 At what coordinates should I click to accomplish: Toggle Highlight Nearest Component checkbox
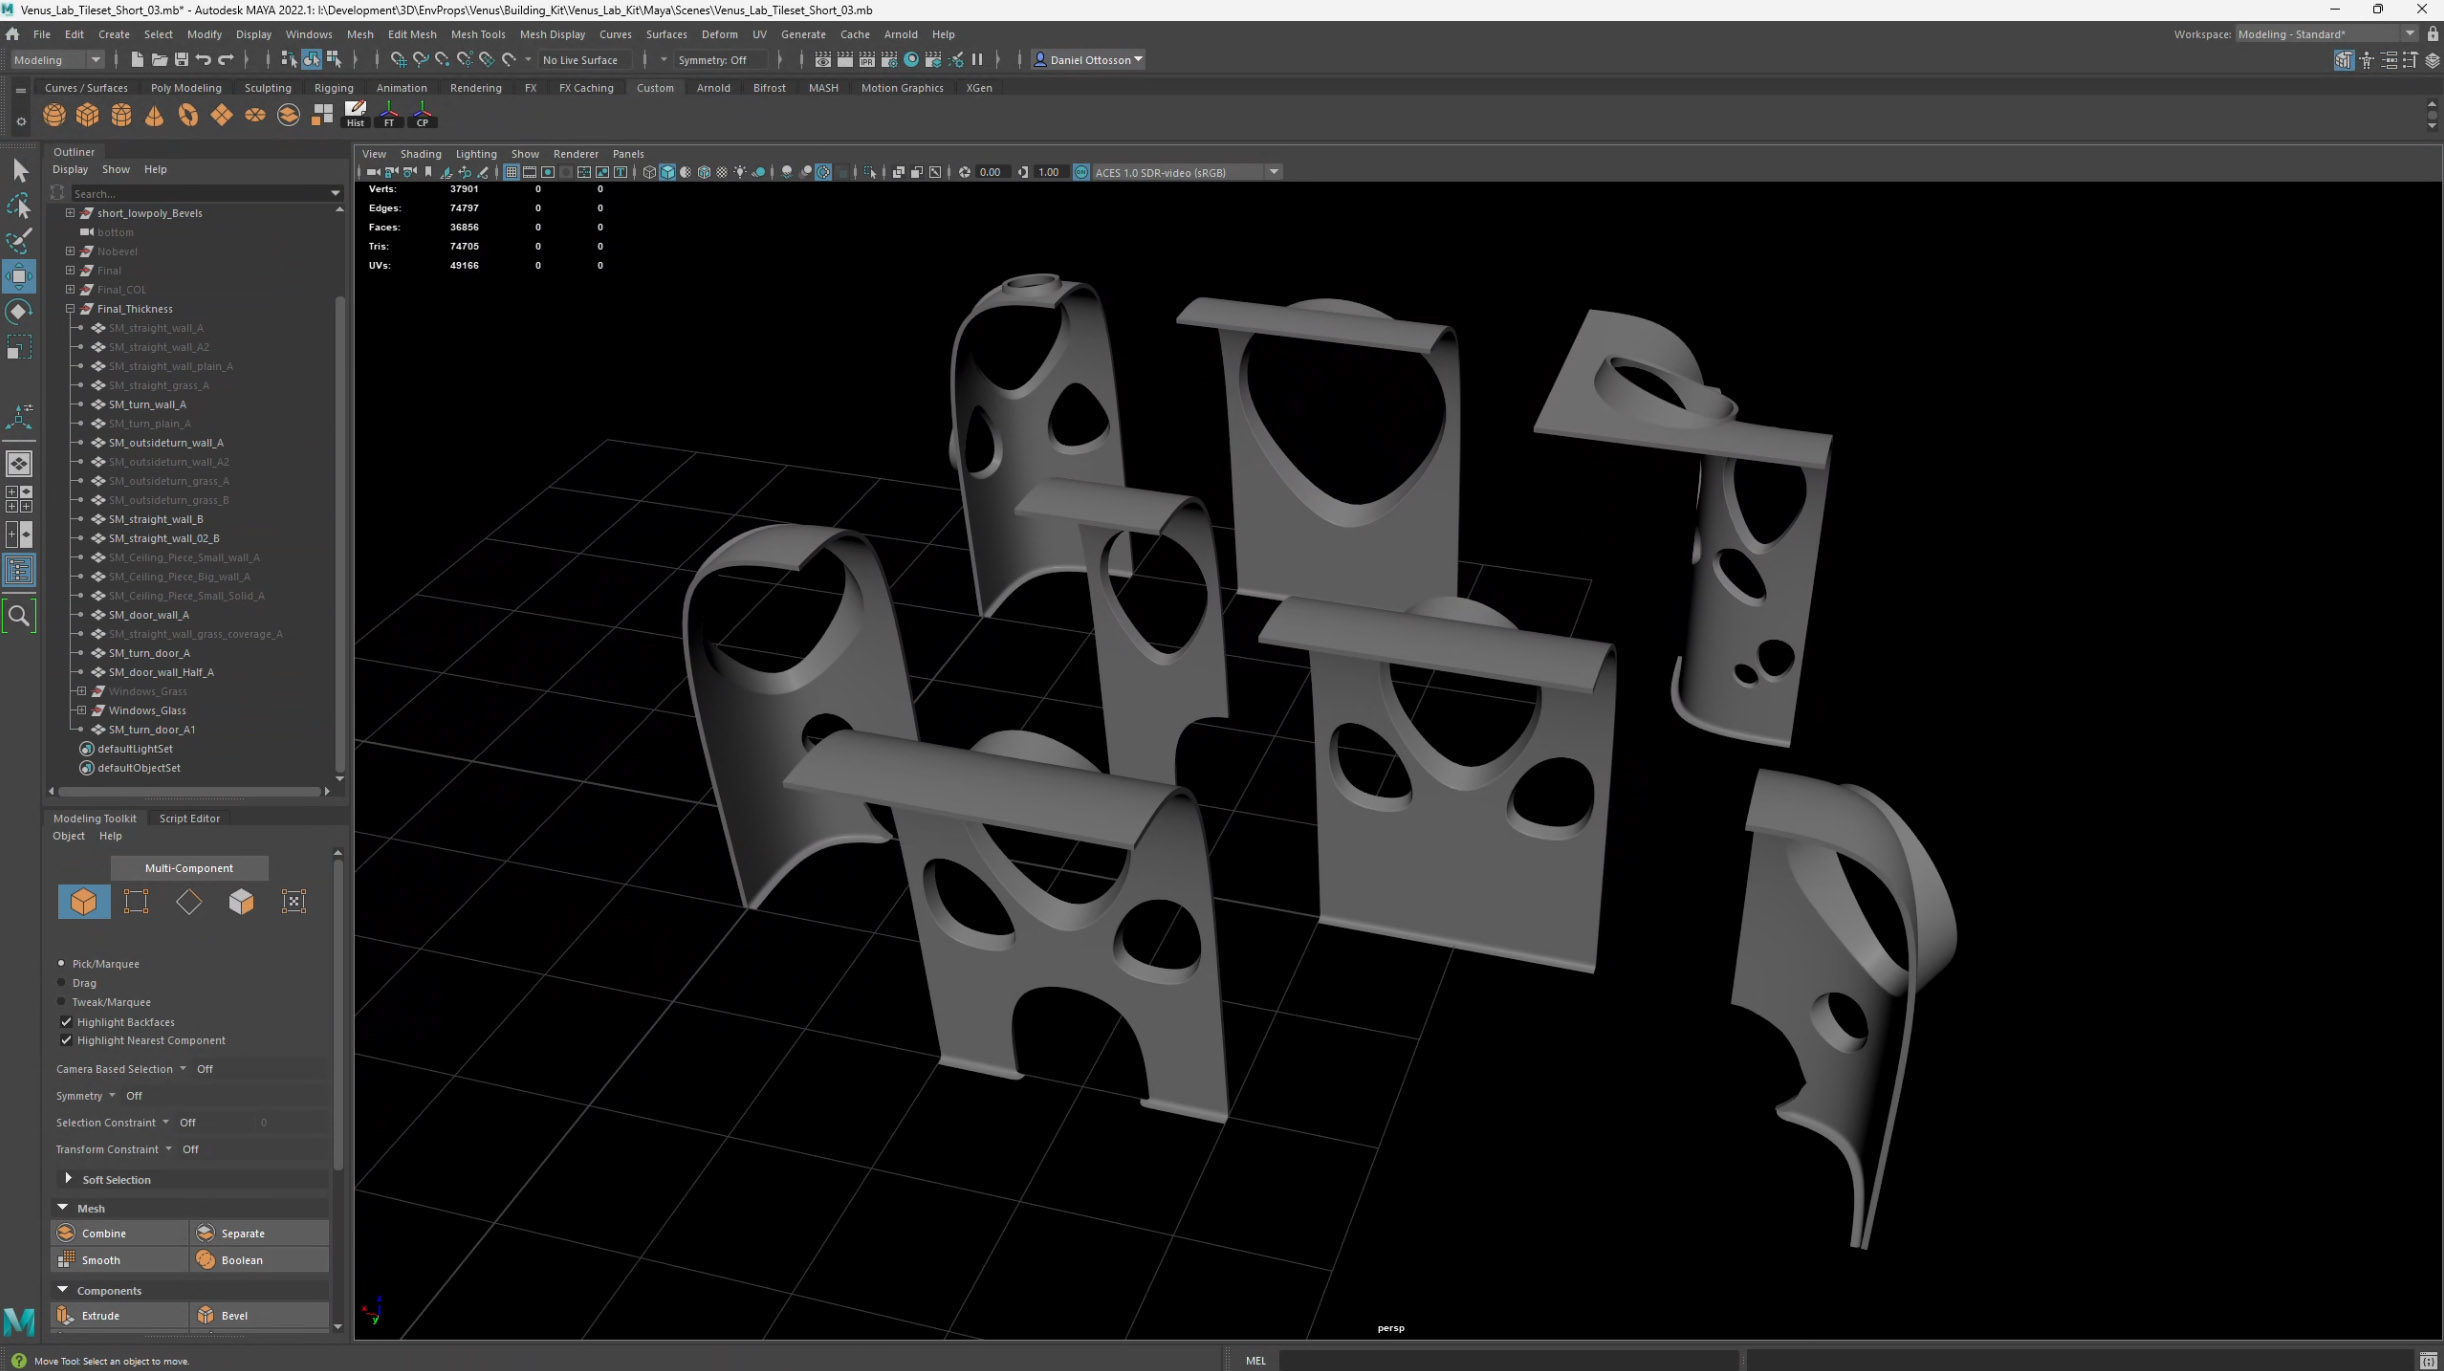[x=66, y=1041]
